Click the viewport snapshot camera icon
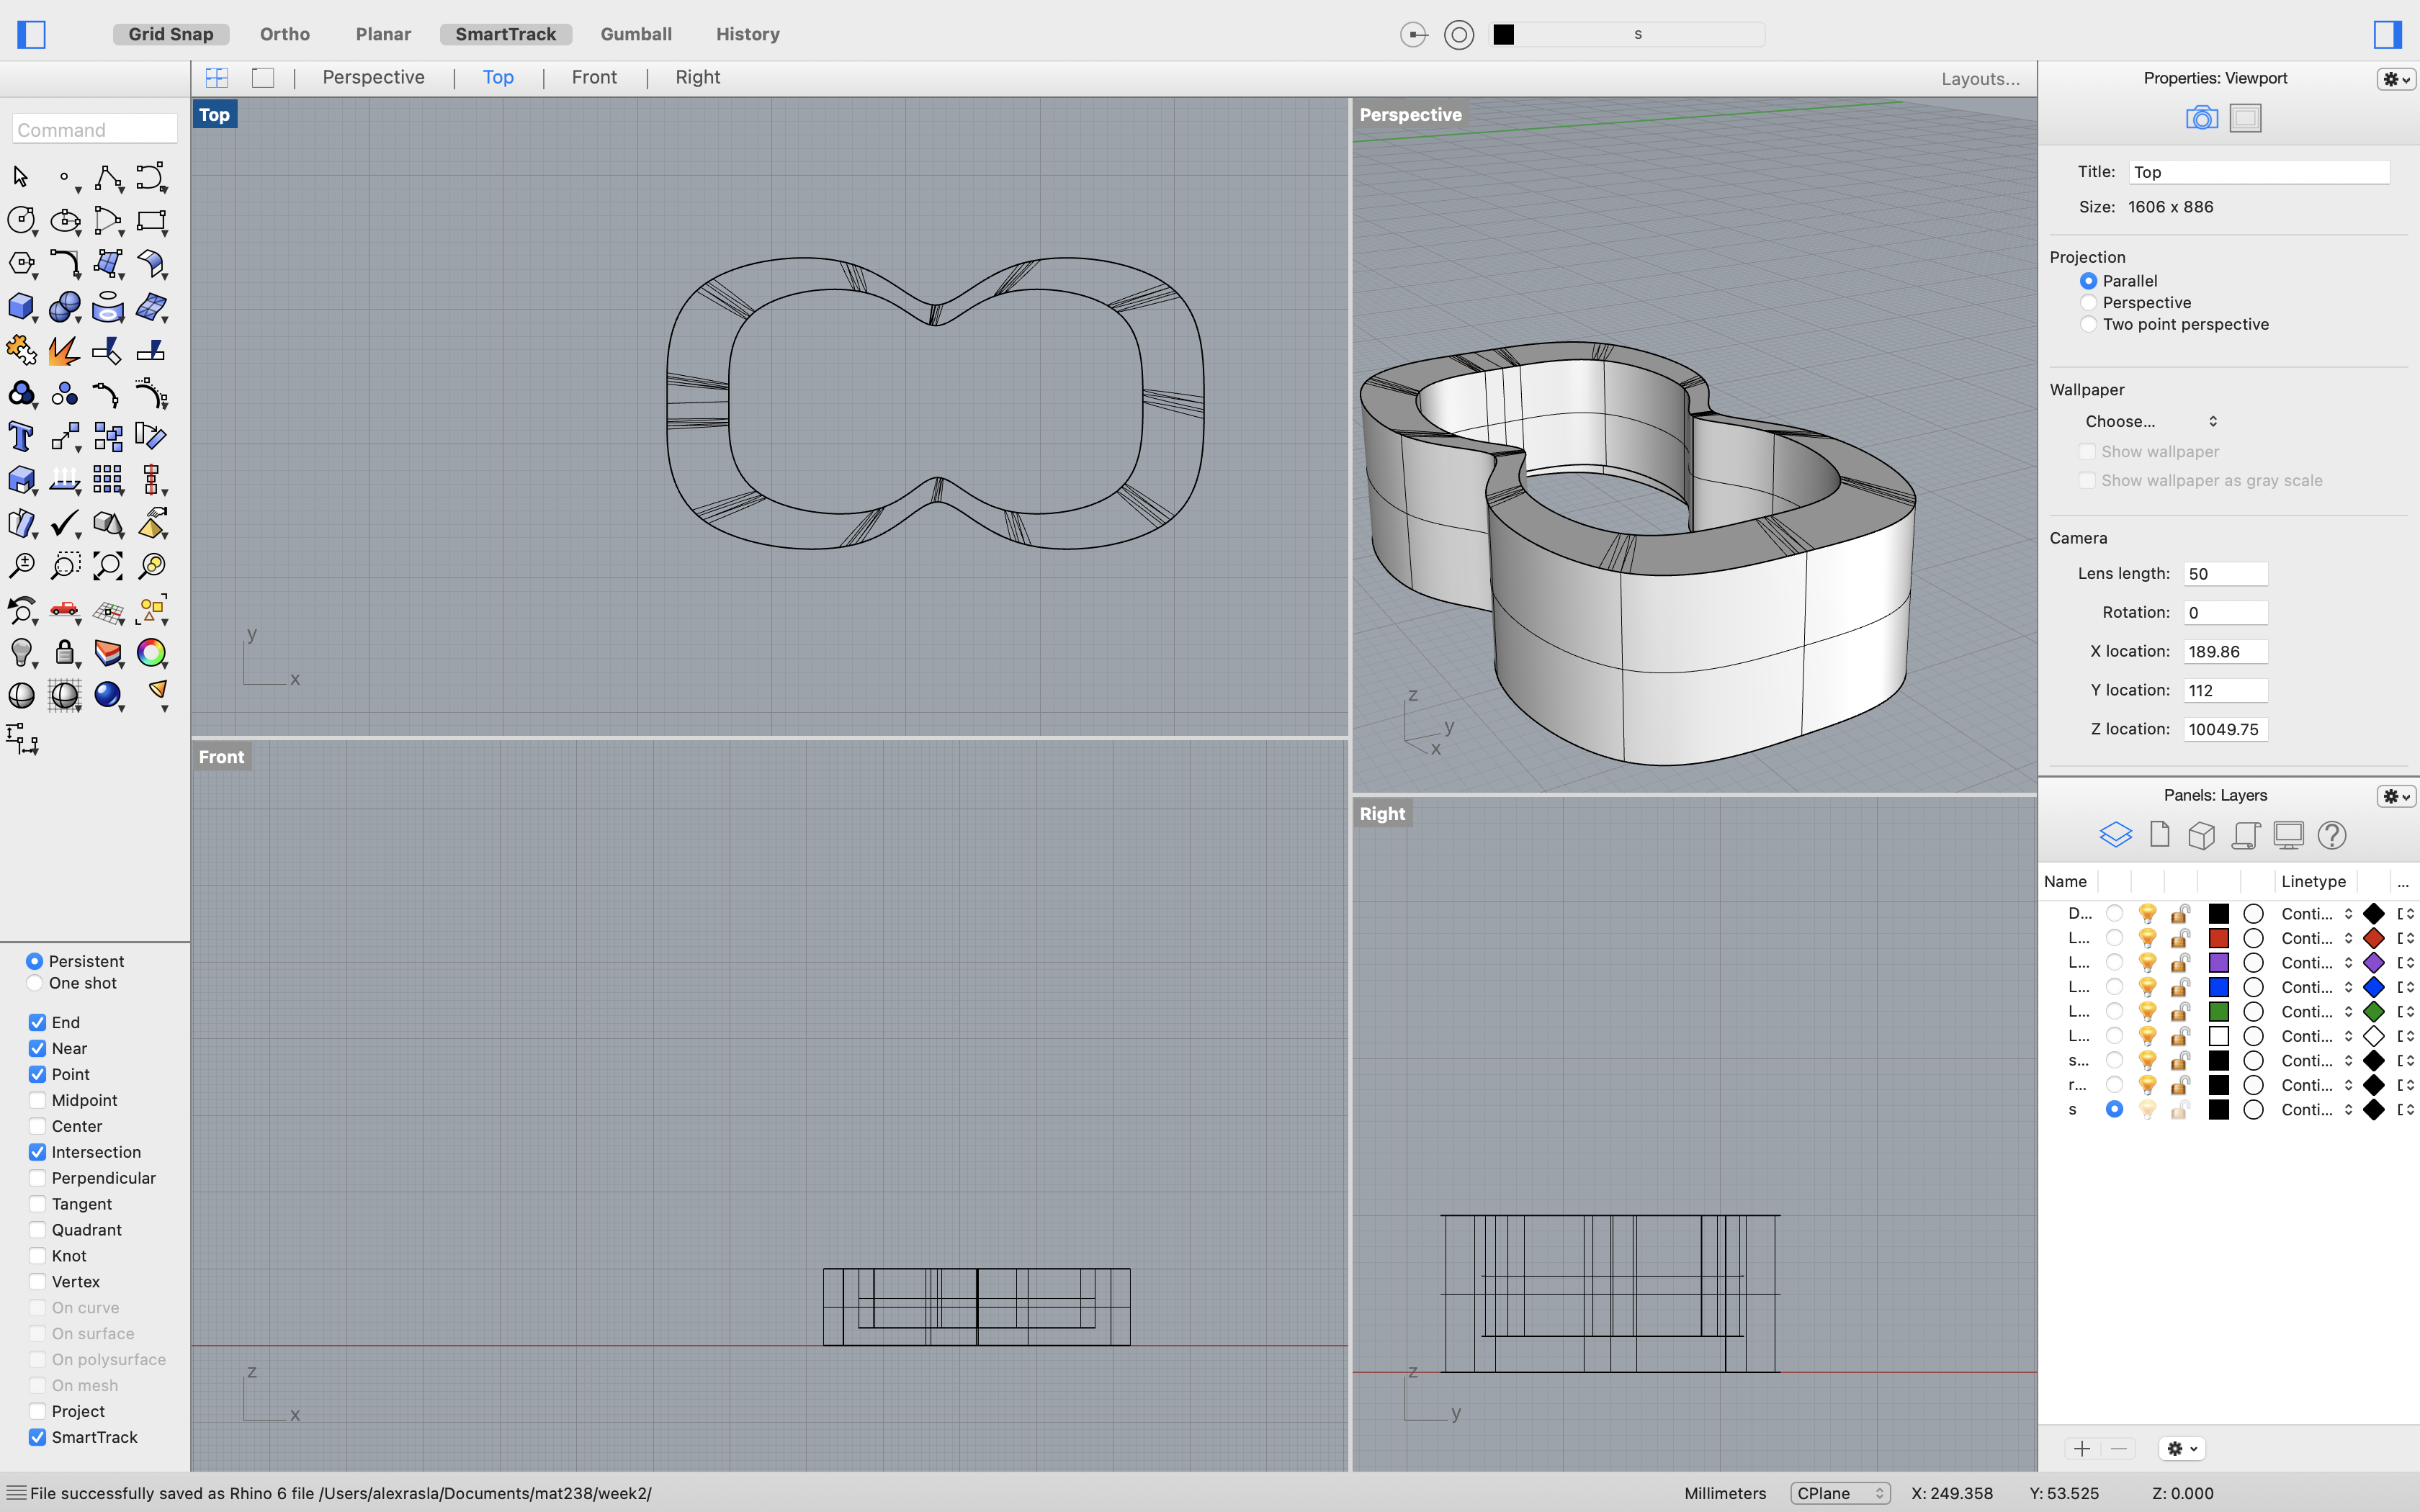 pyautogui.click(x=2201, y=117)
